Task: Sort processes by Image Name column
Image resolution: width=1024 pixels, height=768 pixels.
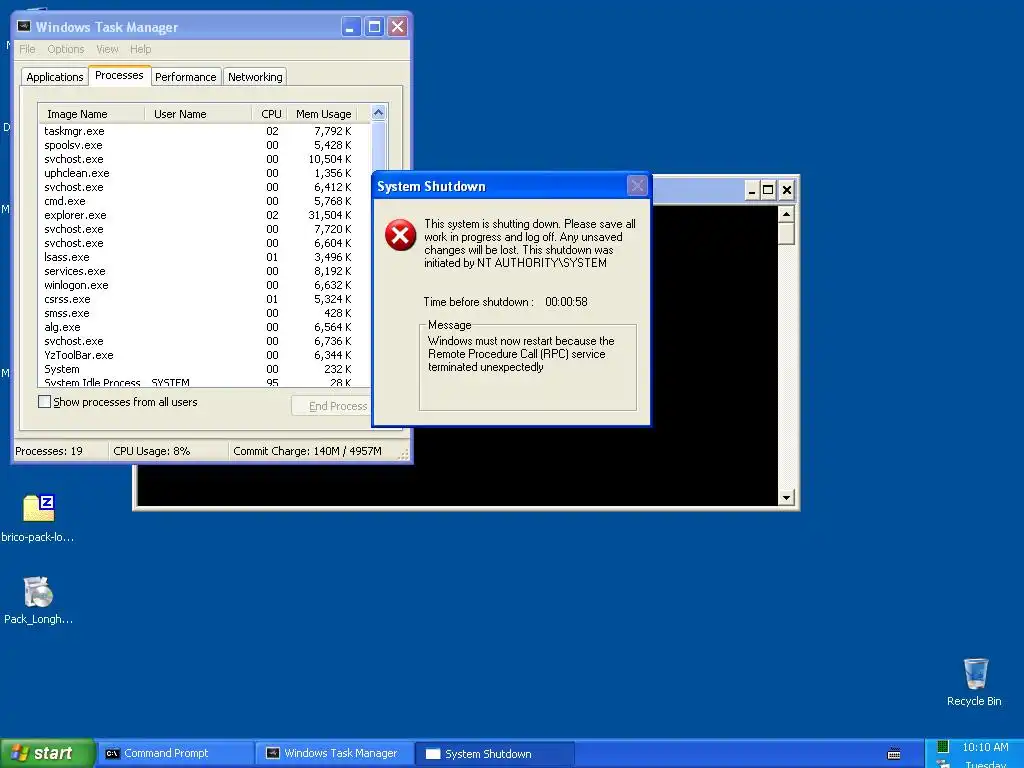Action: 91,114
